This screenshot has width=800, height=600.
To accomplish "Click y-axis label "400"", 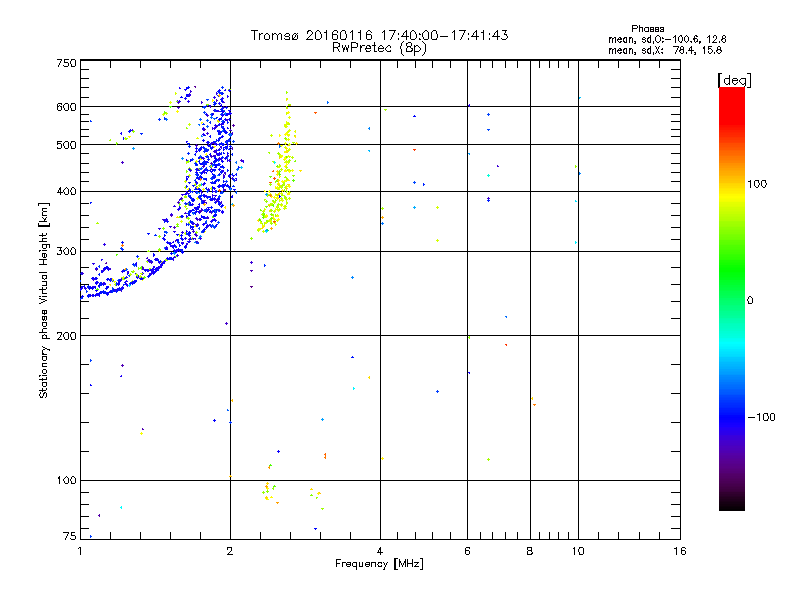I will (66, 191).
